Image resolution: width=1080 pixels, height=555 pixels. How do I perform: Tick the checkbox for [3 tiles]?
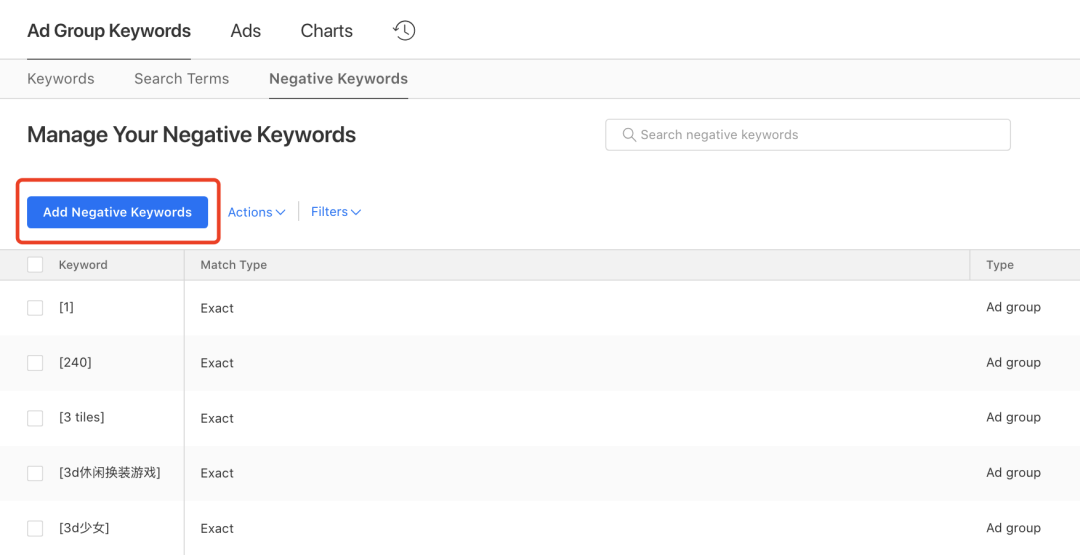35,418
